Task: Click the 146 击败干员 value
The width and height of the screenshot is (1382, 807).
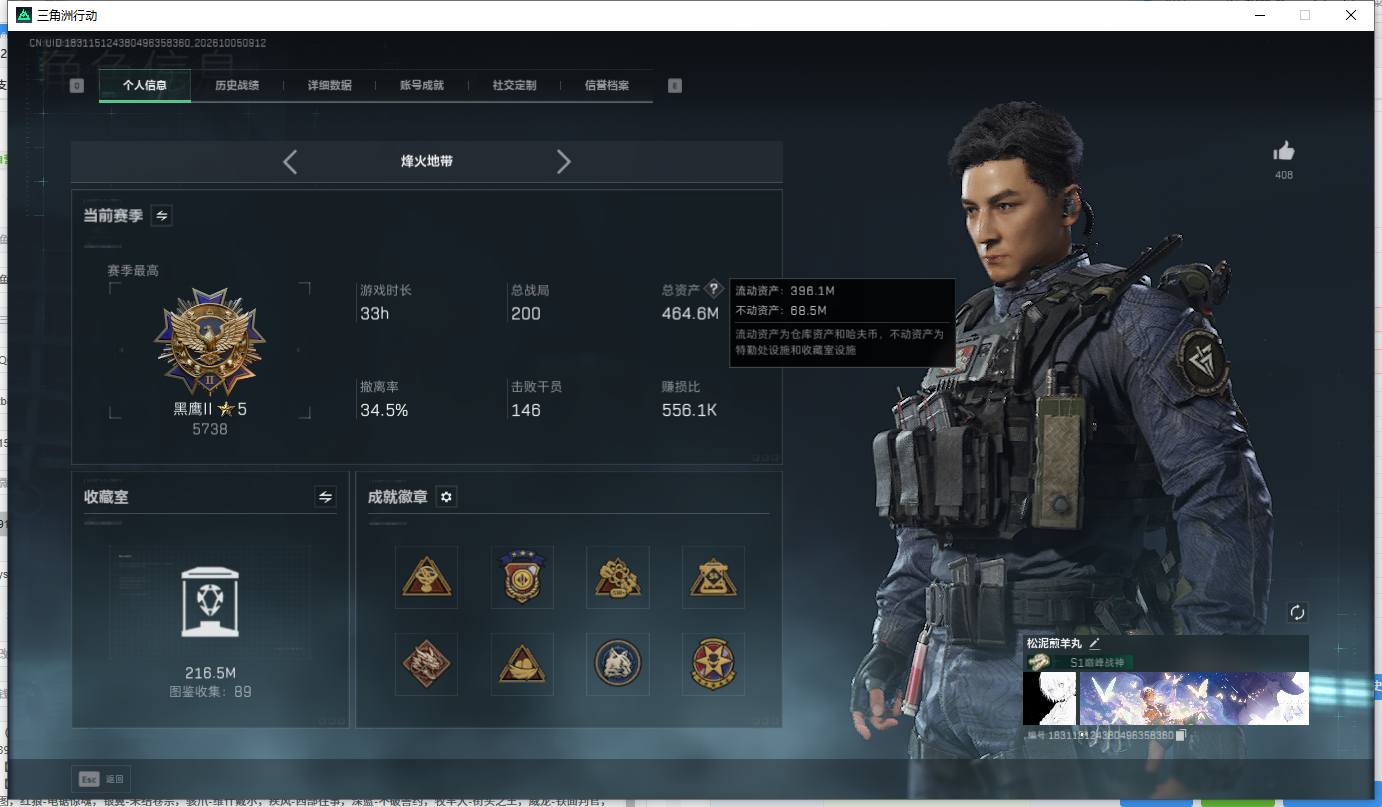Action: [526, 410]
